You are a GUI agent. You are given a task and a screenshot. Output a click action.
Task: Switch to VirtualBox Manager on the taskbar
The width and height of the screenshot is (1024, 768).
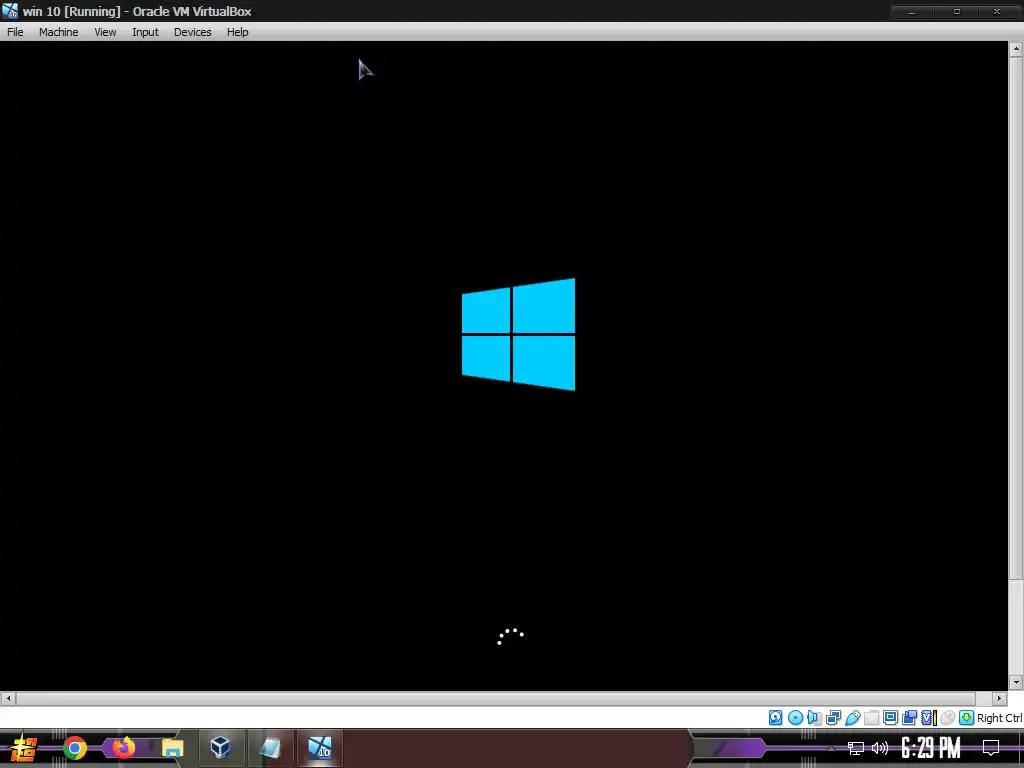pyautogui.click(x=221, y=747)
